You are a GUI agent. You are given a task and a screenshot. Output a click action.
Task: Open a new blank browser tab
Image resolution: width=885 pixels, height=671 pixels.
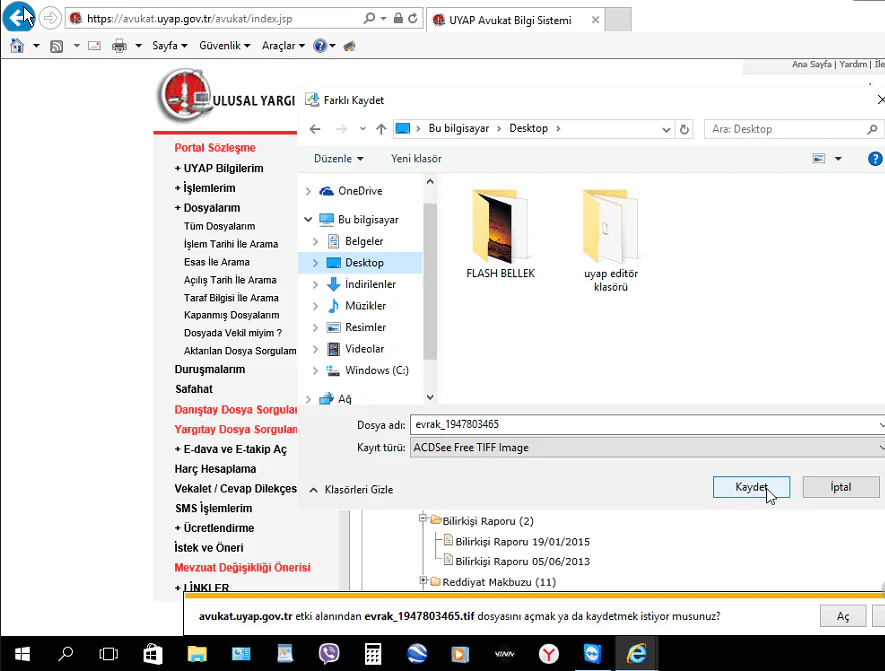619,20
